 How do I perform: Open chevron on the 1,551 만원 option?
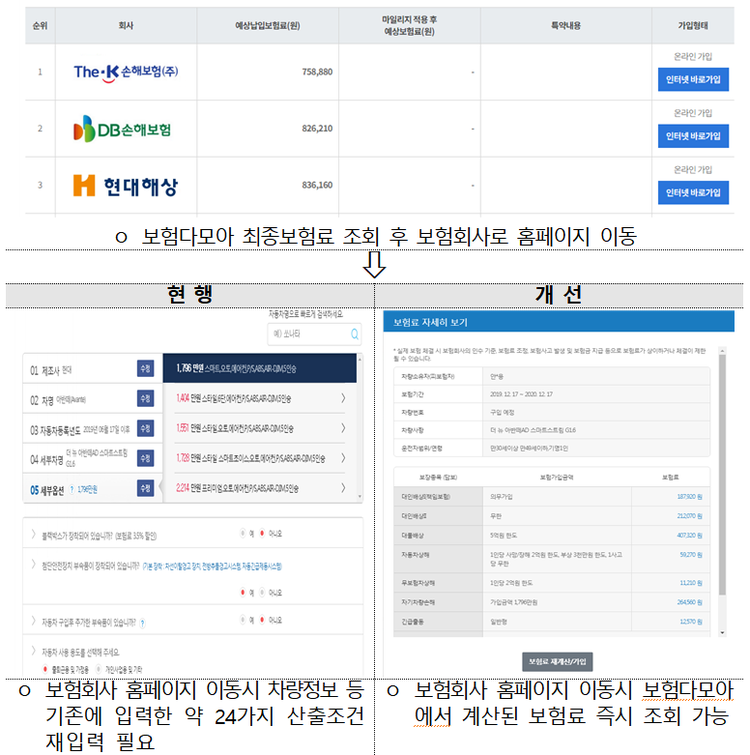[x=343, y=428]
